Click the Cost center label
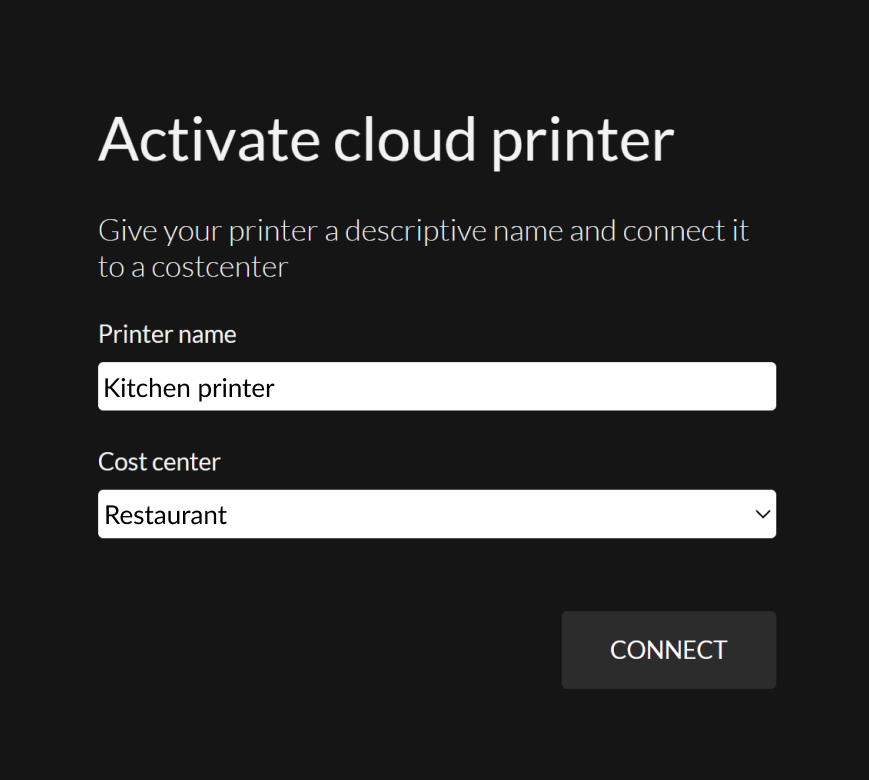The height and width of the screenshot is (780, 869). click(x=159, y=462)
